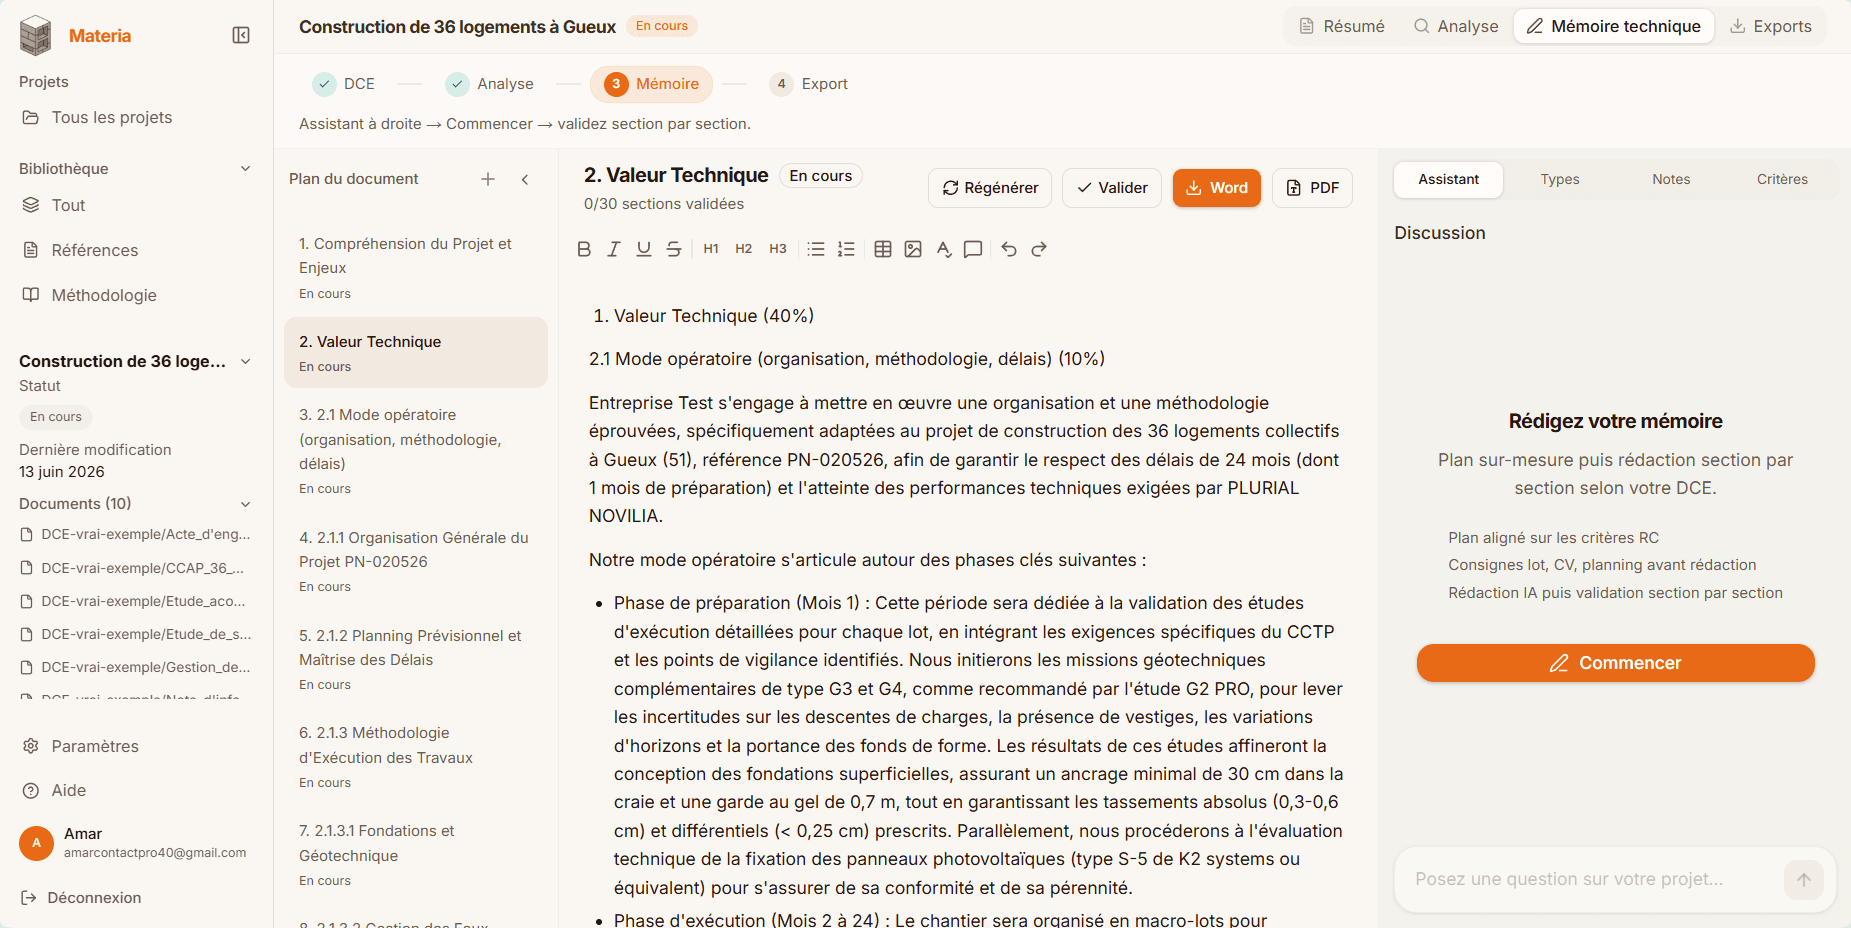Viewport: 1851px width, 928px height.
Task: Click the Commencer button
Action: pyautogui.click(x=1615, y=663)
